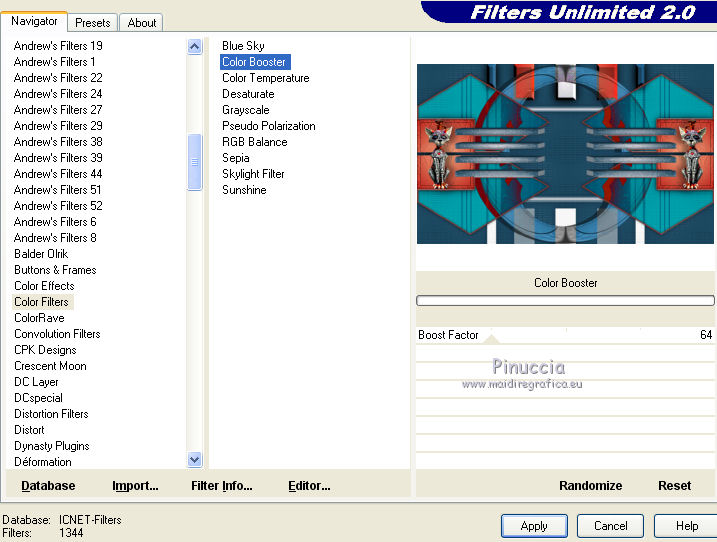Click the Boost Factor value 64
This screenshot has width=717, height=542.
[x=706, y=335]
